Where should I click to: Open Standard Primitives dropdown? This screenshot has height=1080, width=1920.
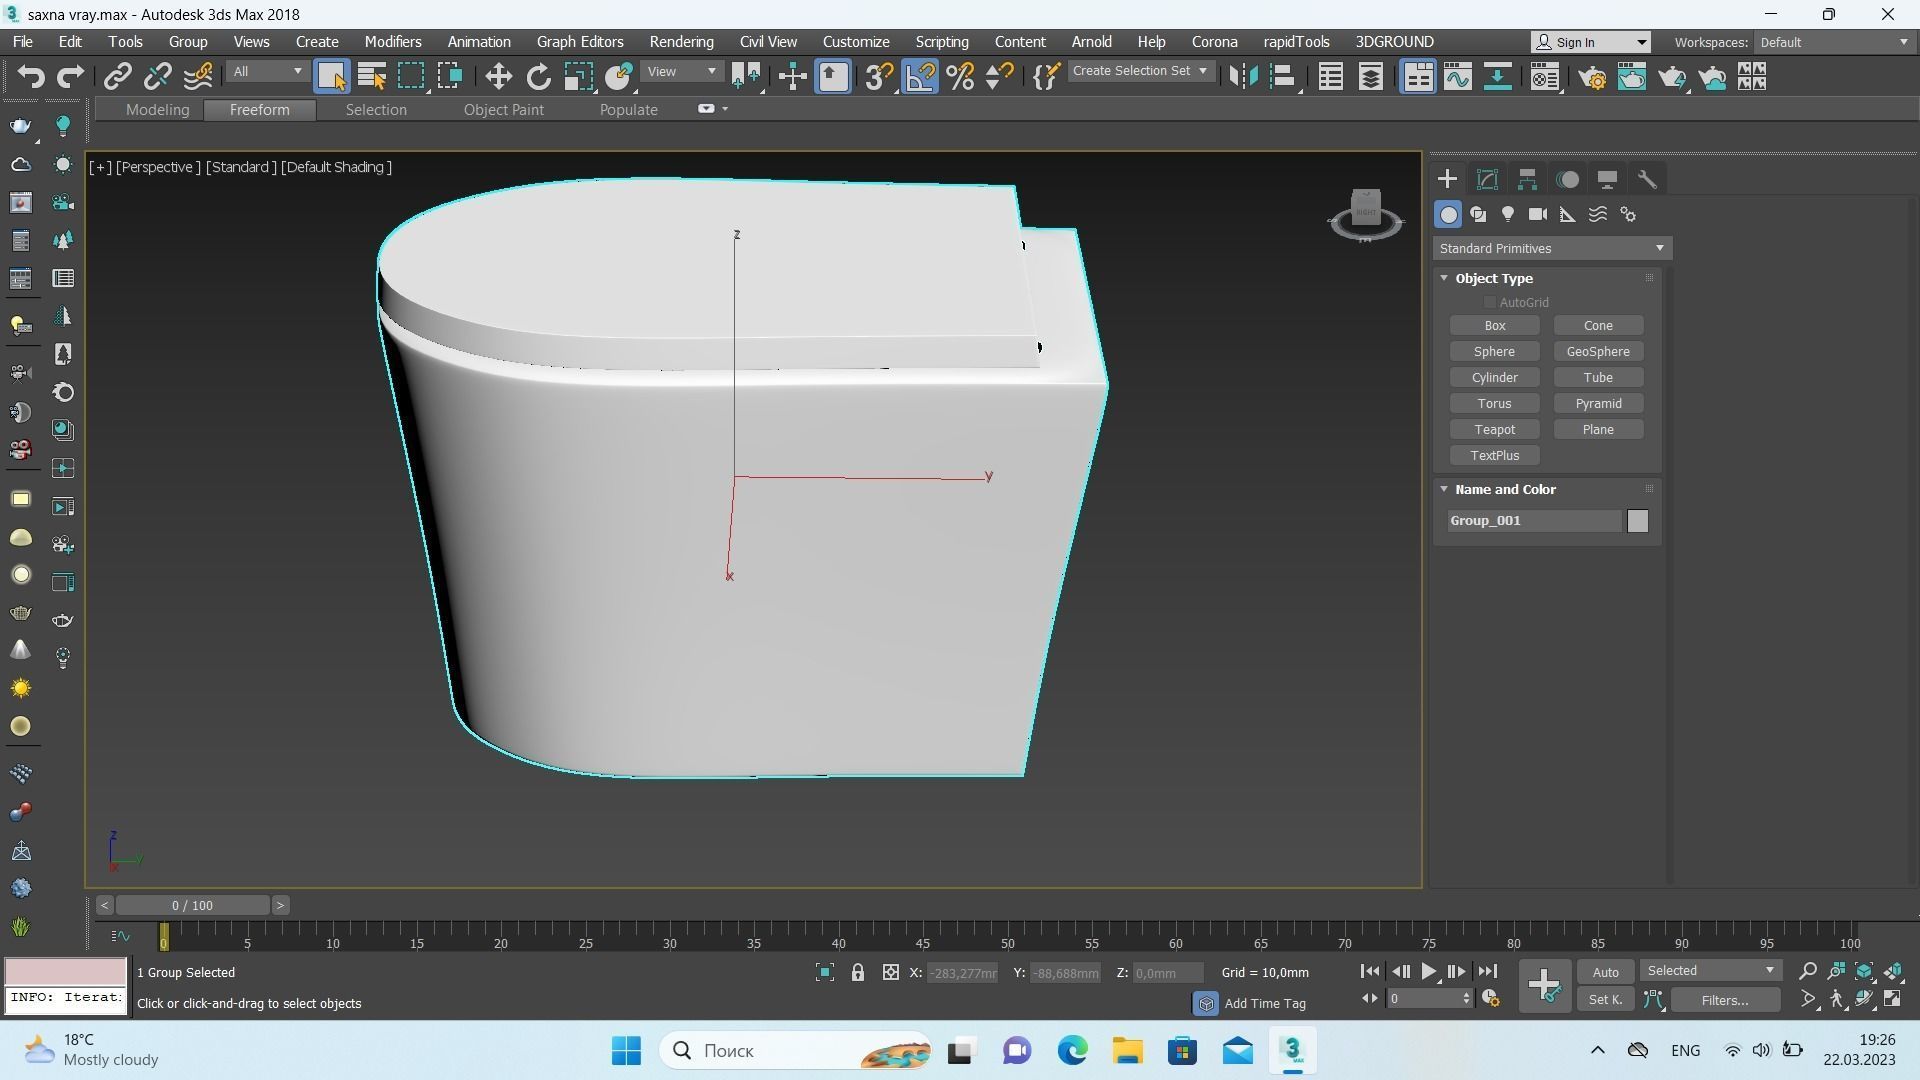(x=1552, y=249)
